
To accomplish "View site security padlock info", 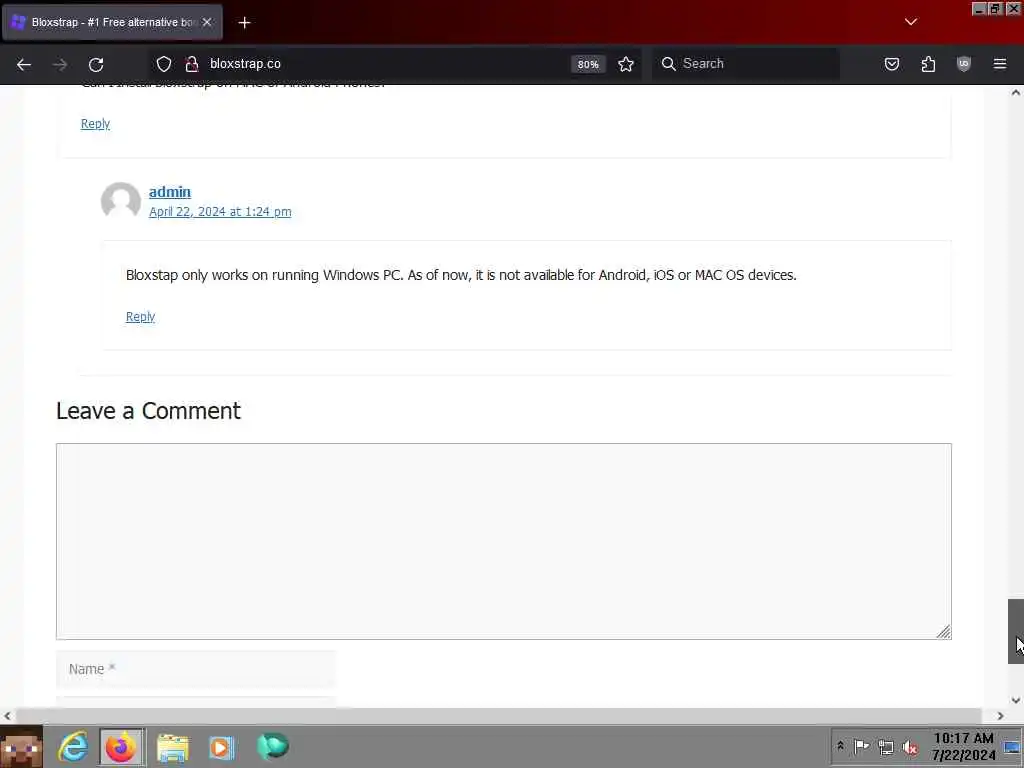I will click(x=191, y=64).
